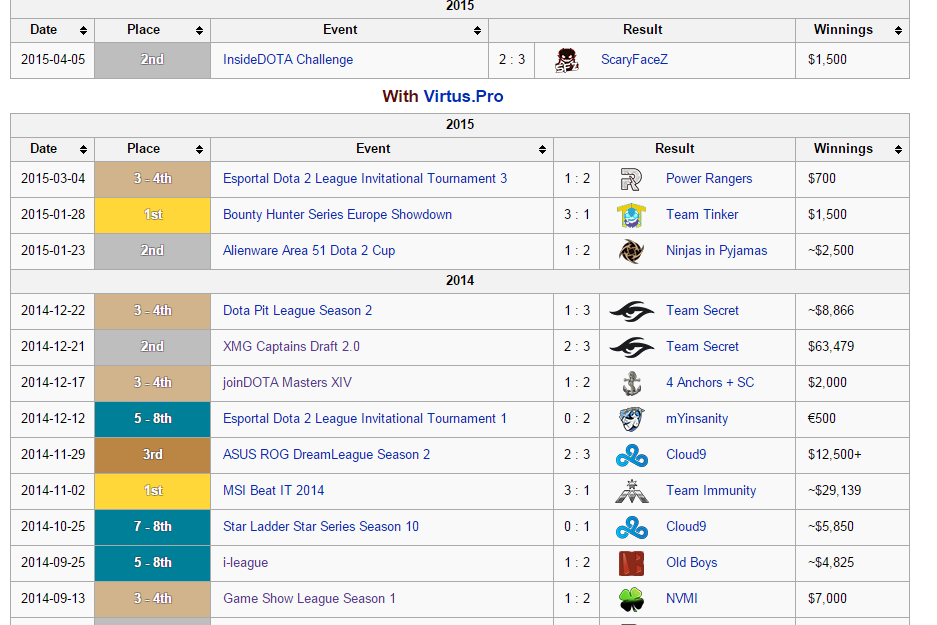The image size is (937, 625).
Task: Click Team Secret logo in XMG Captains Draft row
Action: coord(632,347)
